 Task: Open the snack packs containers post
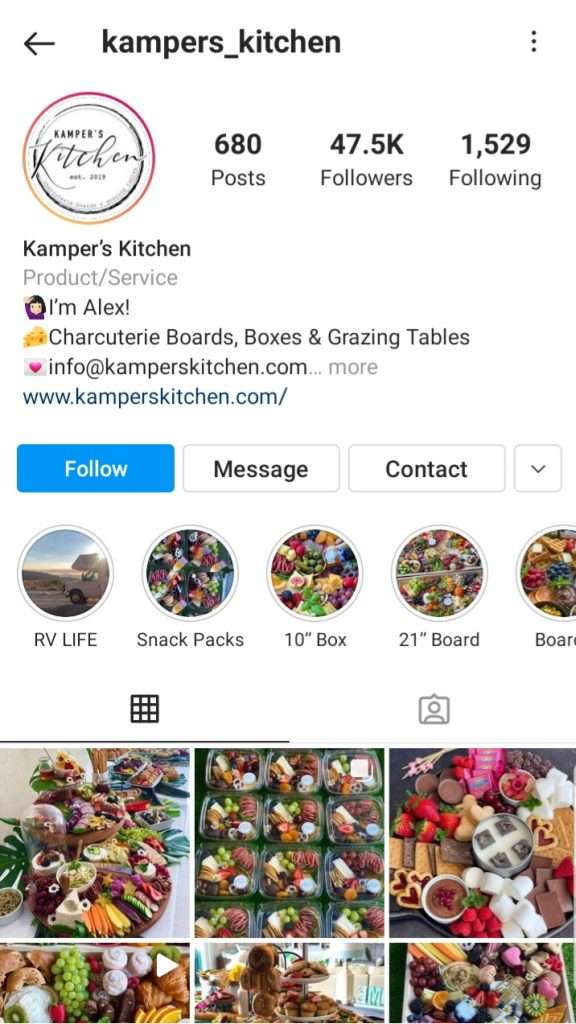(x=289, y=842)
